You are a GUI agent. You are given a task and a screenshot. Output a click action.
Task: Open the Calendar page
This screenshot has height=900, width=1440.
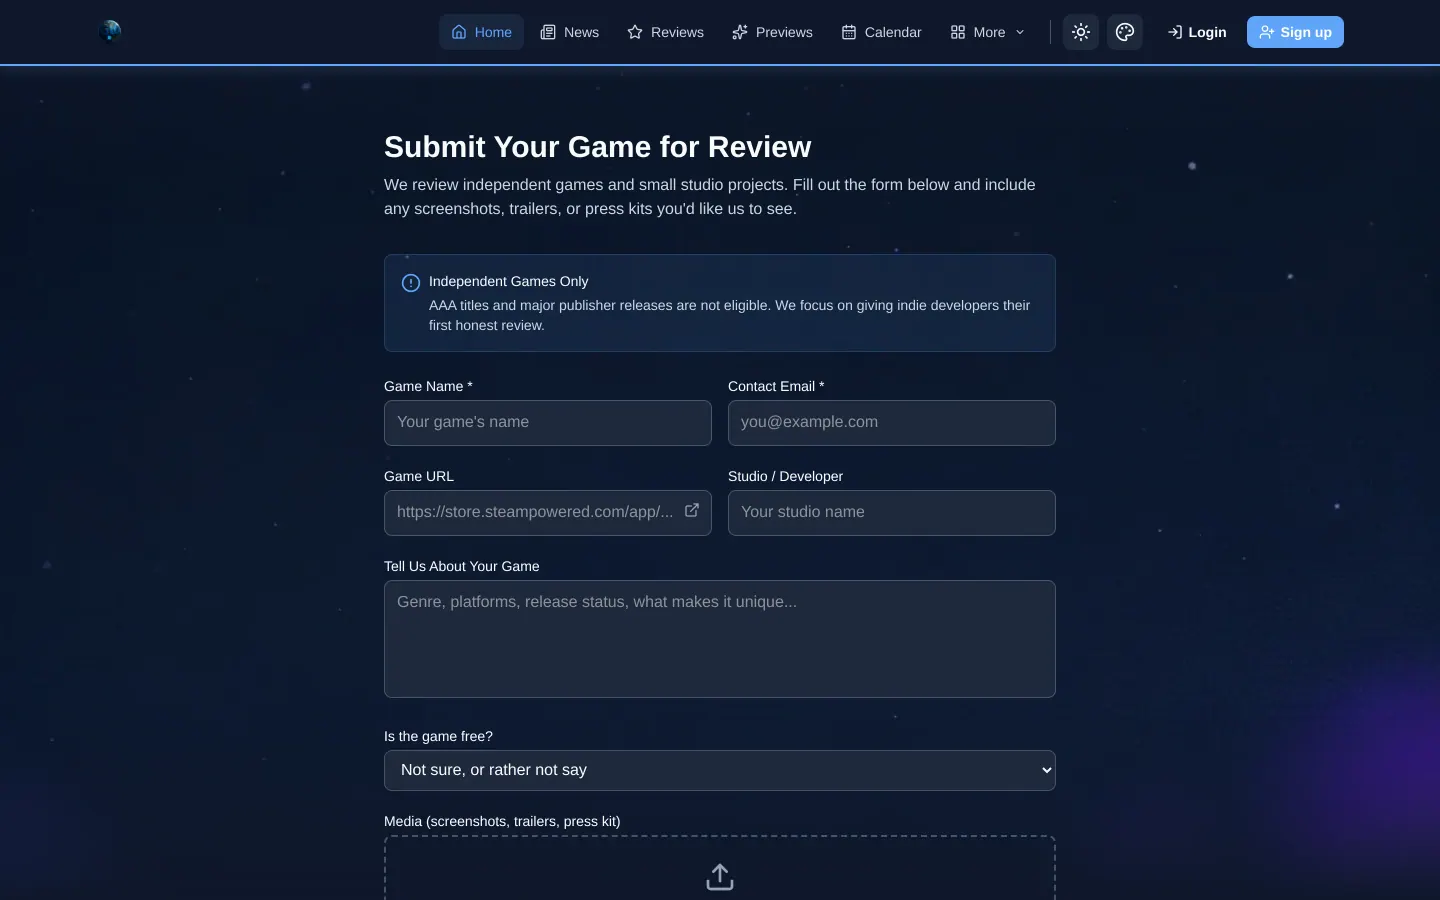[x=881, y=32]
